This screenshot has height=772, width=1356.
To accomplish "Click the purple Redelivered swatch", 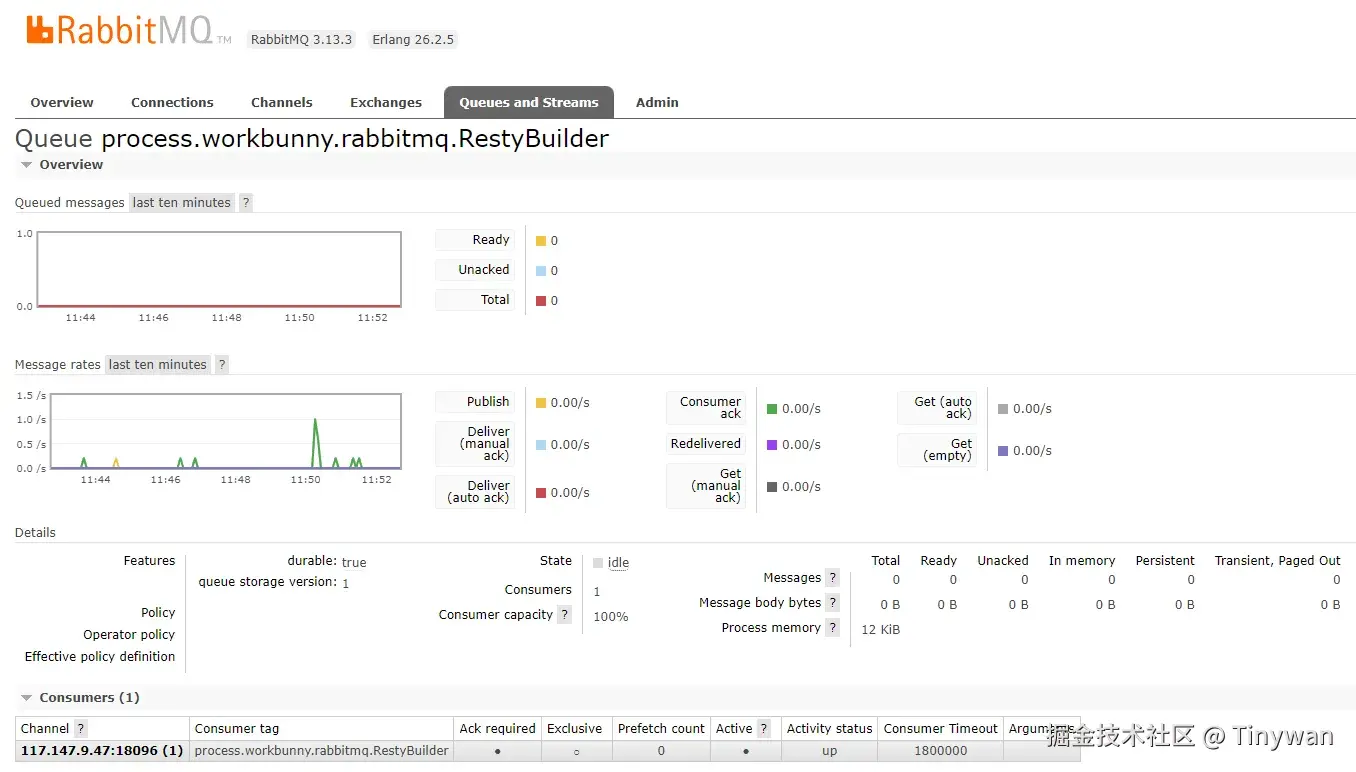I will (772, 445).
